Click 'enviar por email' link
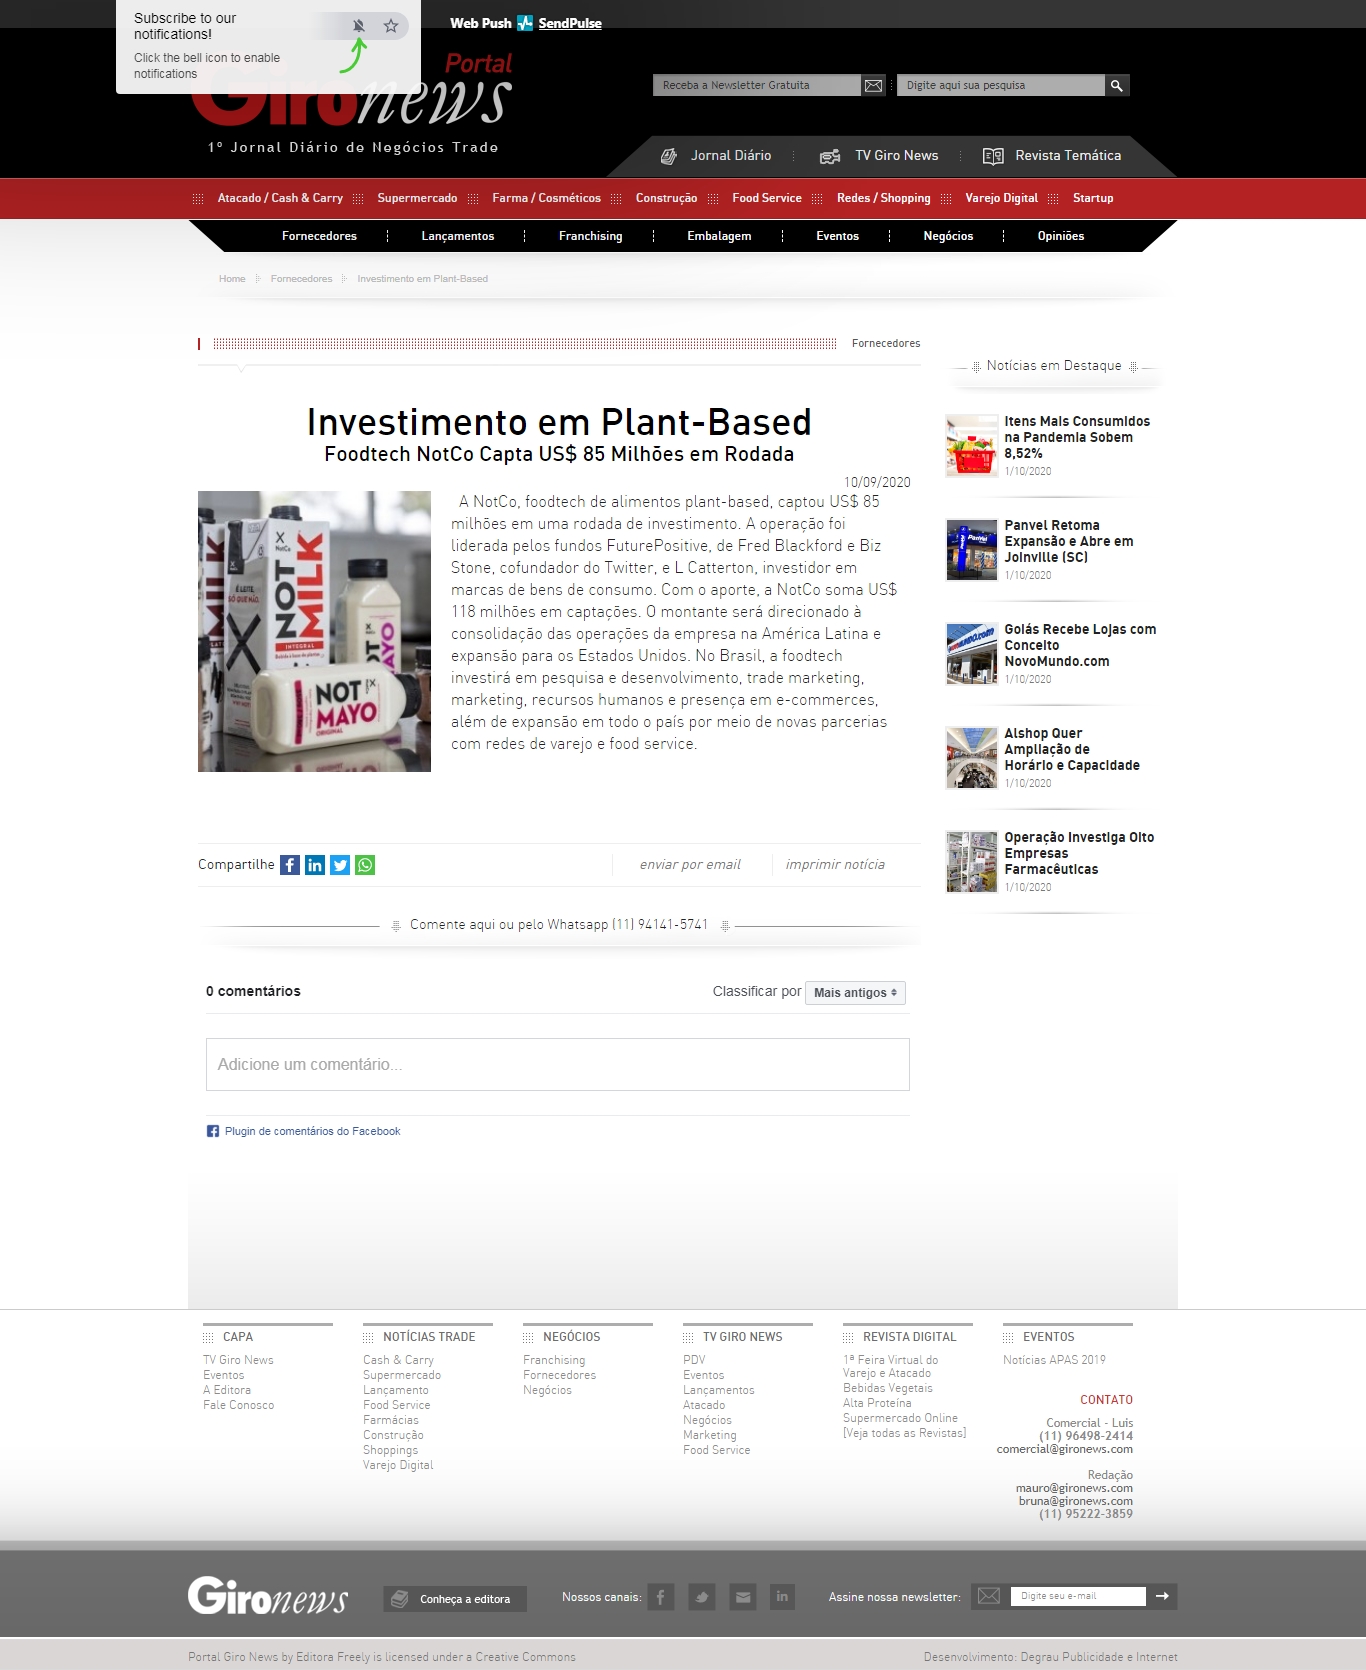Image resolution: width=1366 pixels, height=1670 pixels. (x=690, y=865)
